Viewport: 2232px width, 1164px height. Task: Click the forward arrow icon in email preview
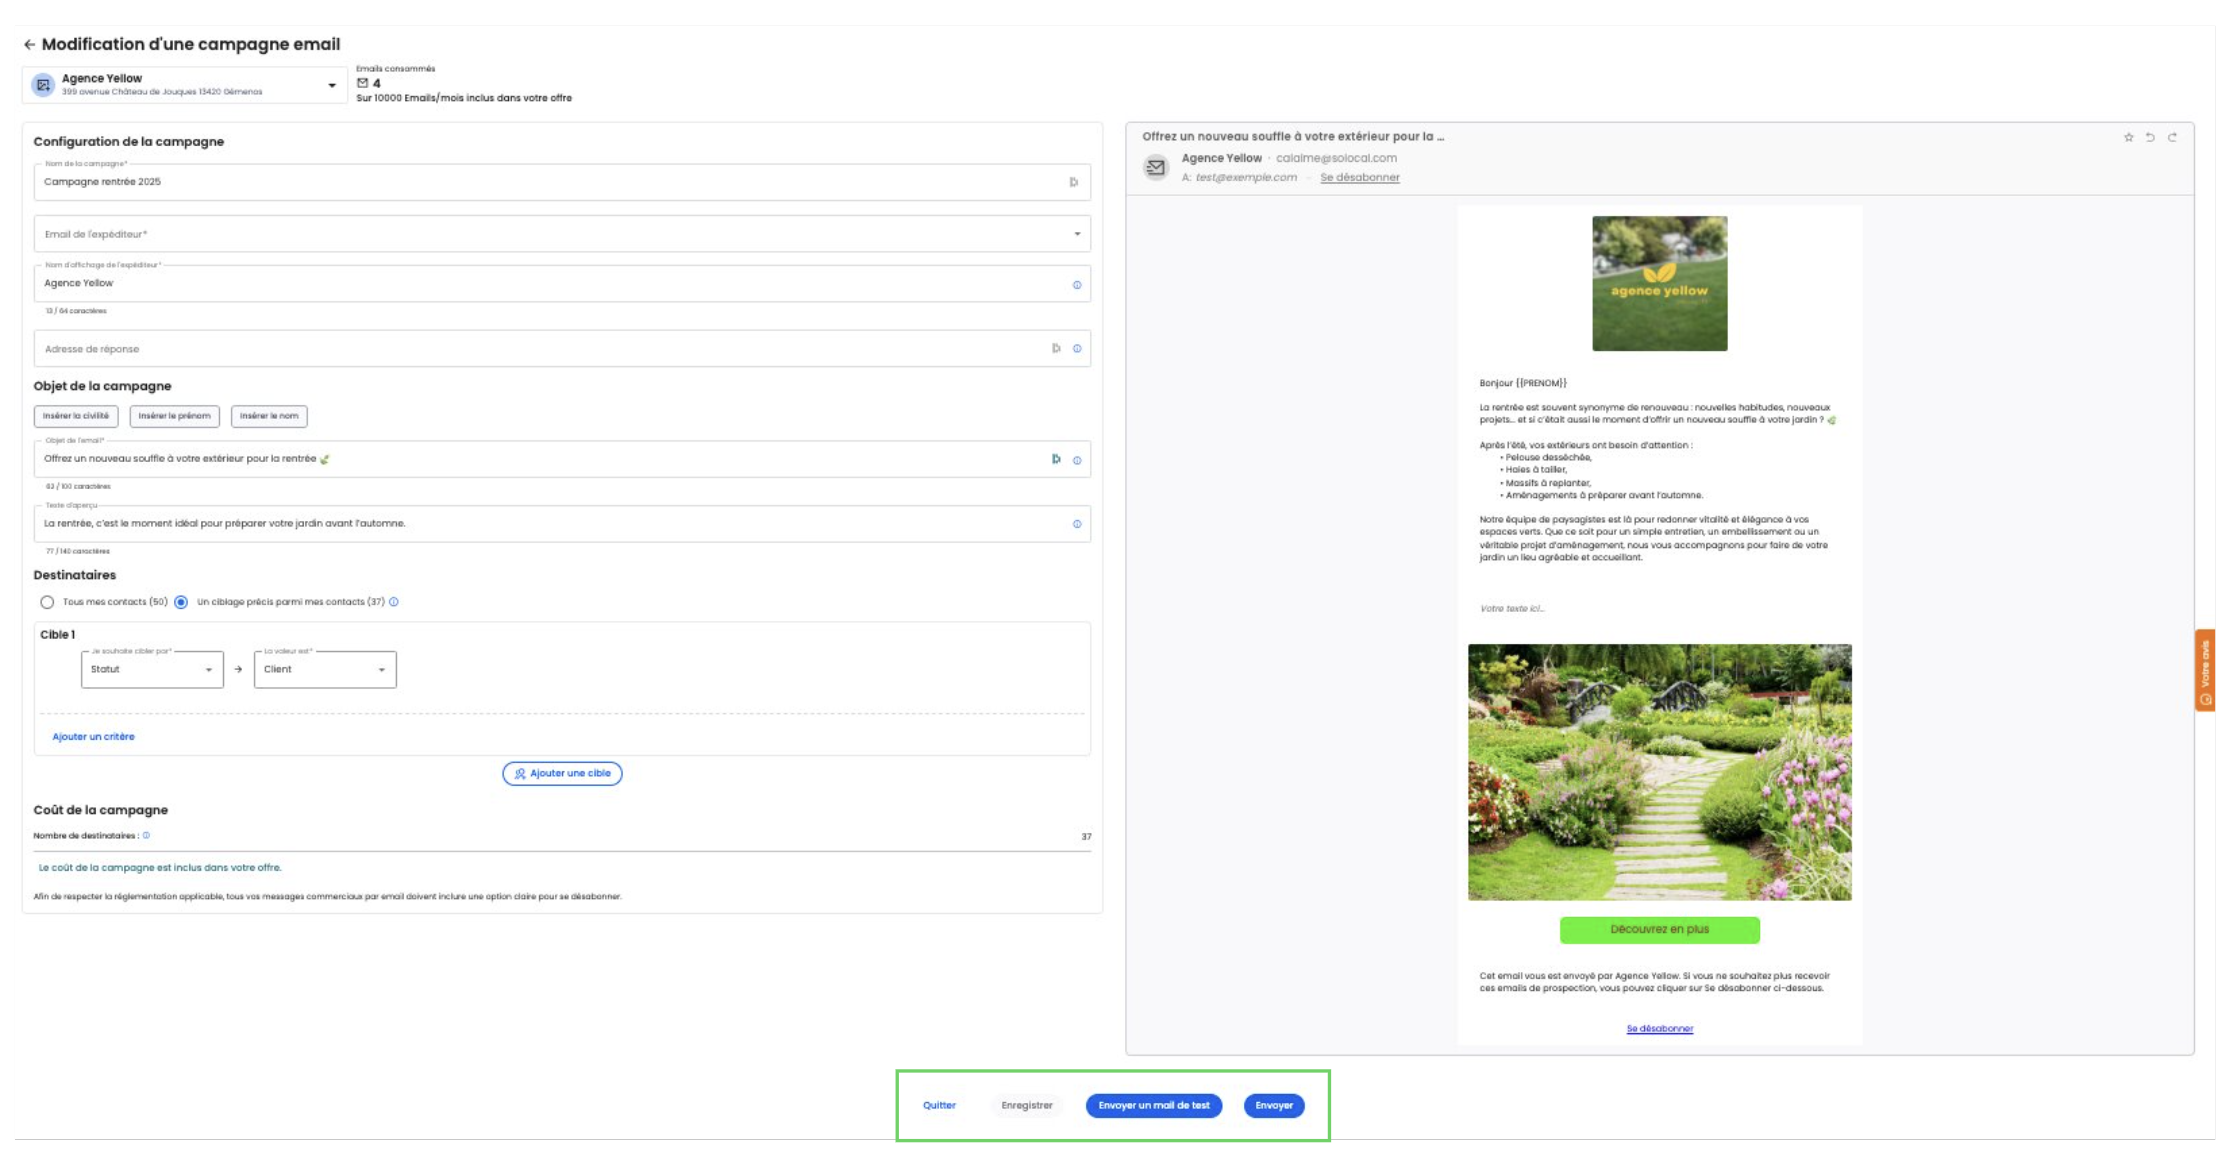(2172, 138)
